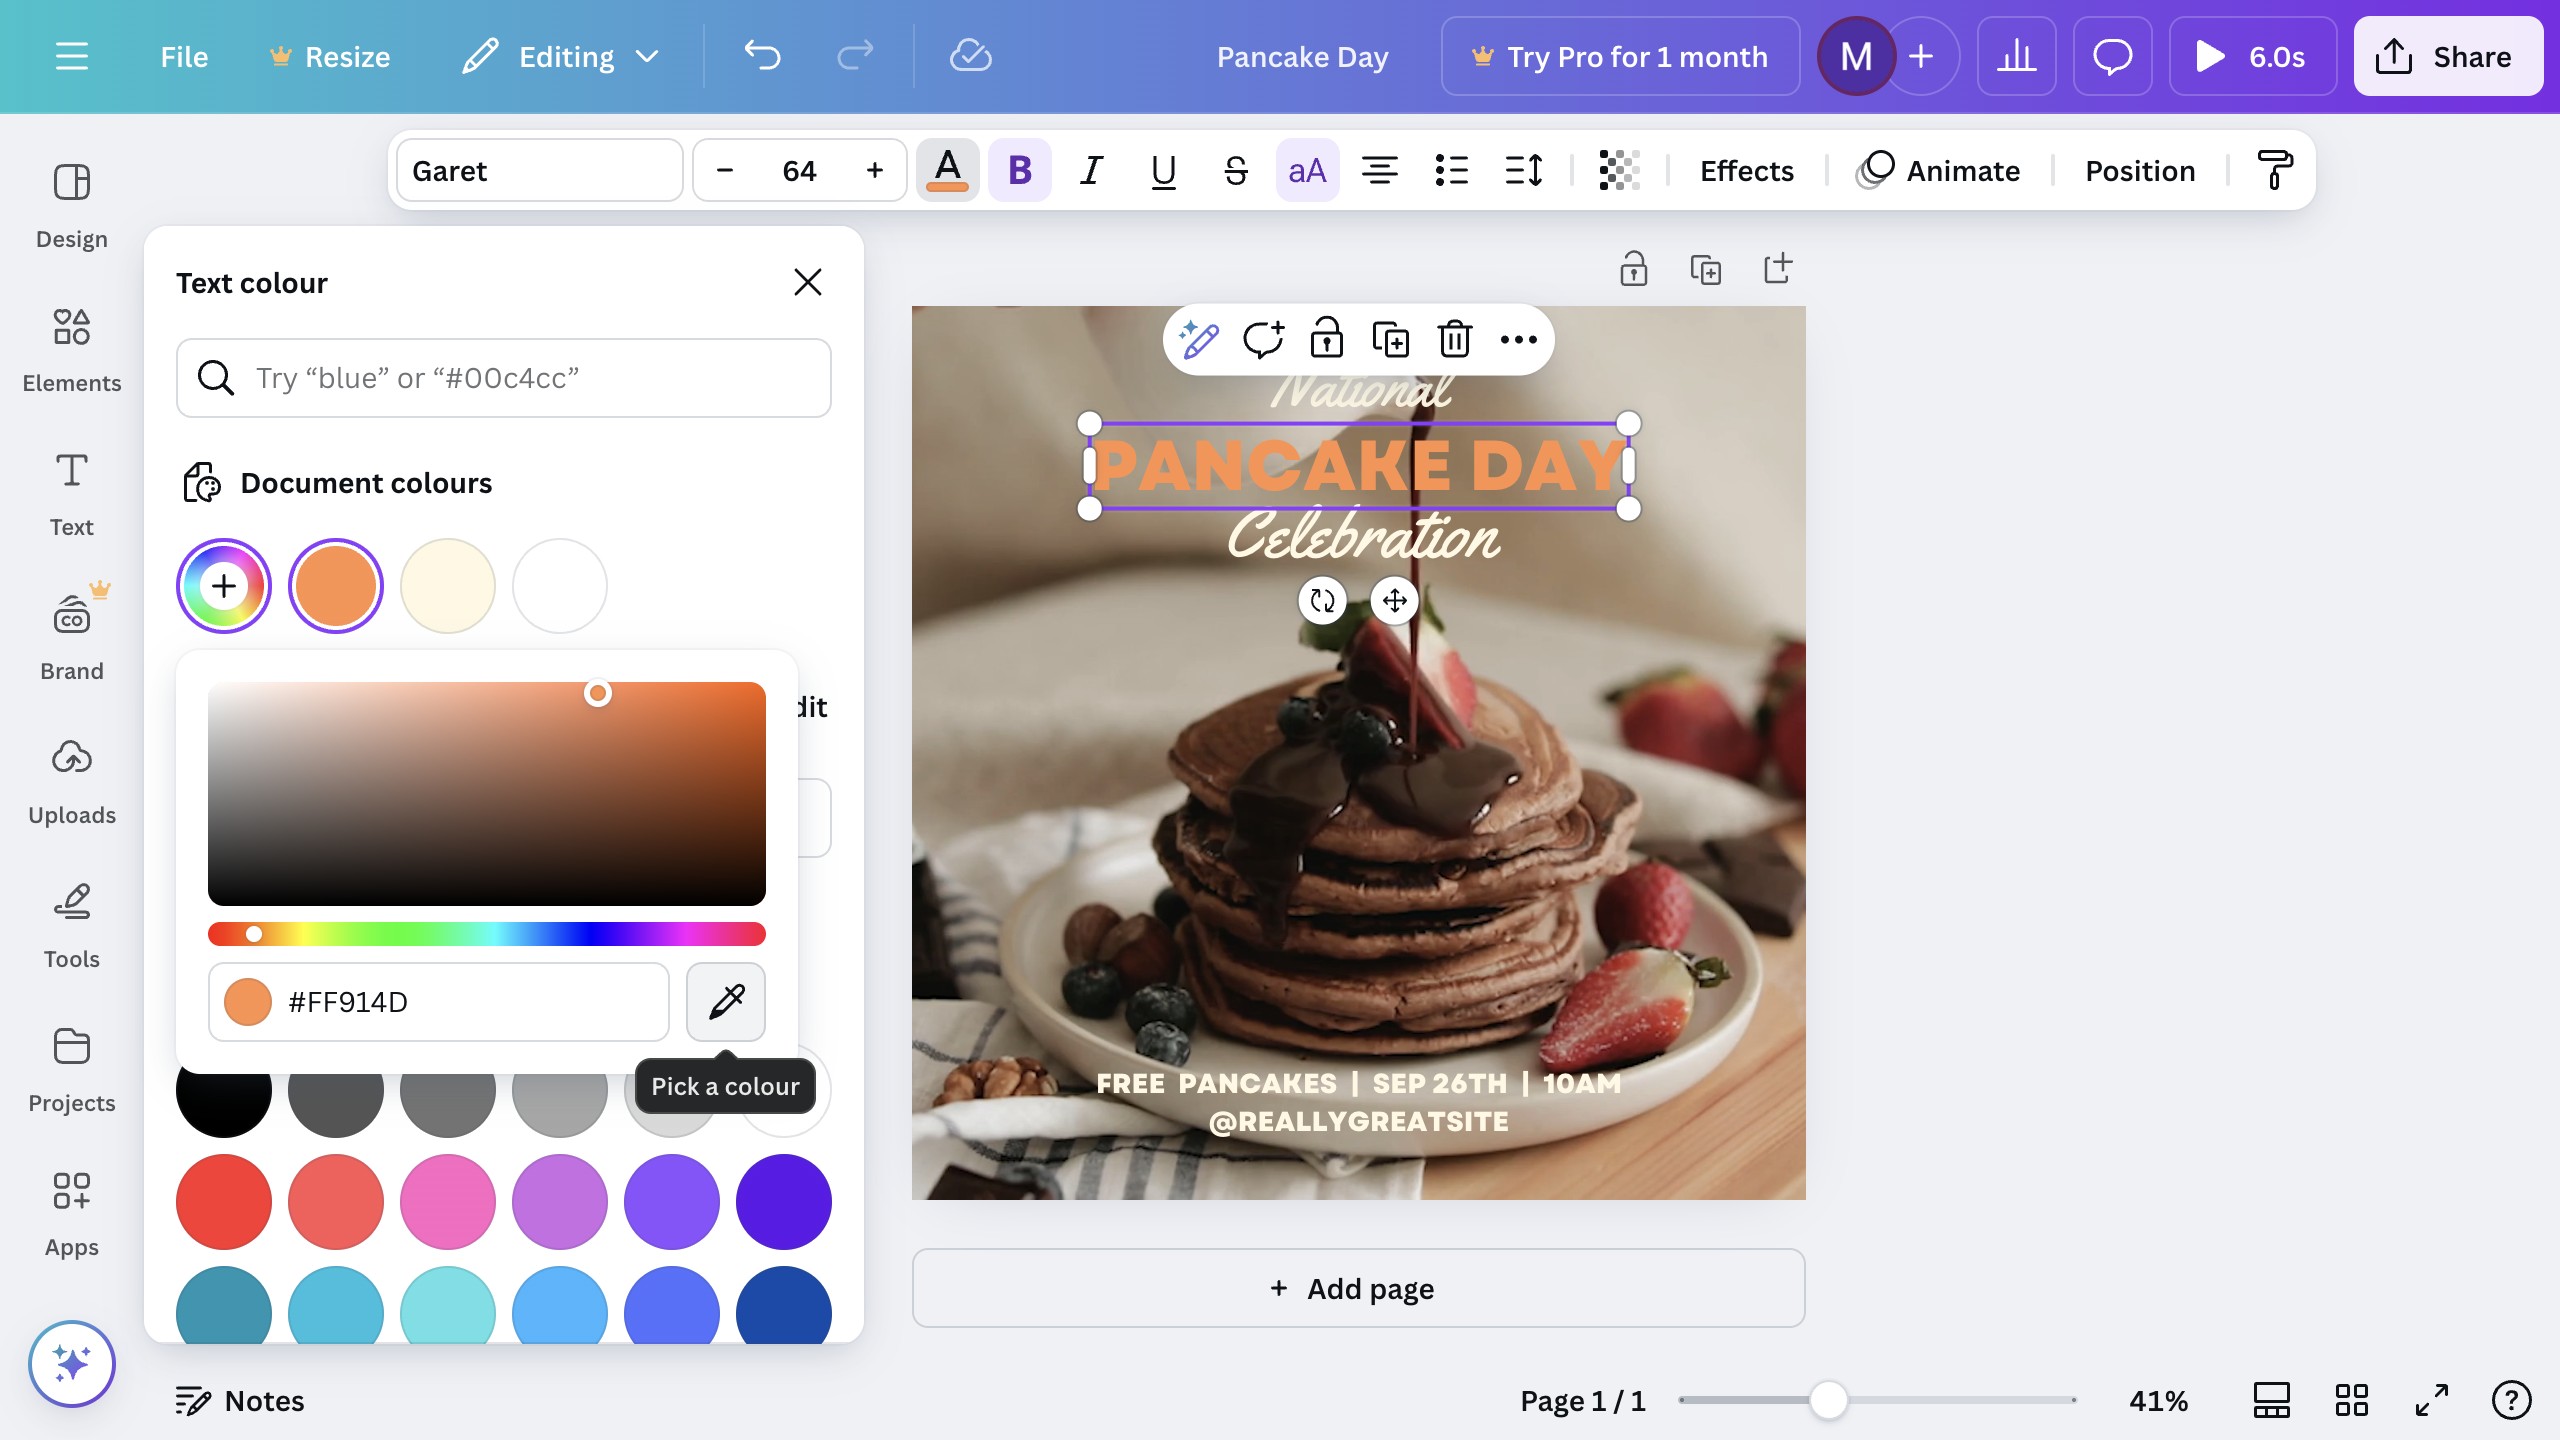Click the hue slider bar
Viewport: 2560px width, 1440px height.
pos(487,934)
